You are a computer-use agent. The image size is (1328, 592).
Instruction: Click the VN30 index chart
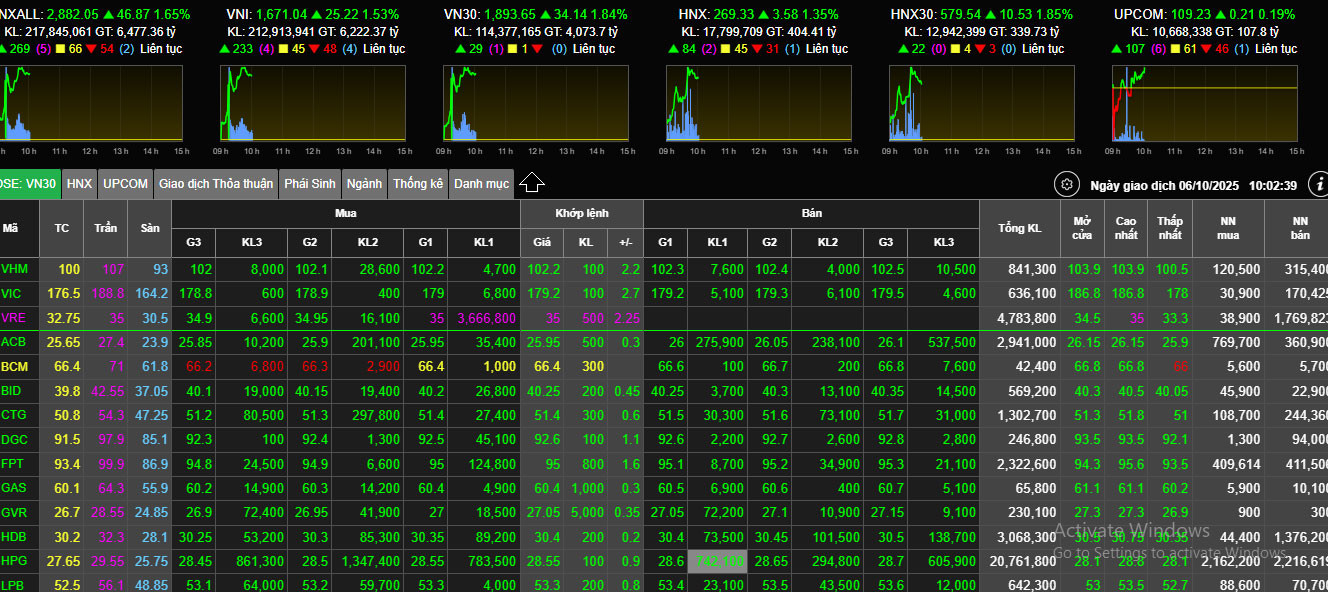click(535, 103)
